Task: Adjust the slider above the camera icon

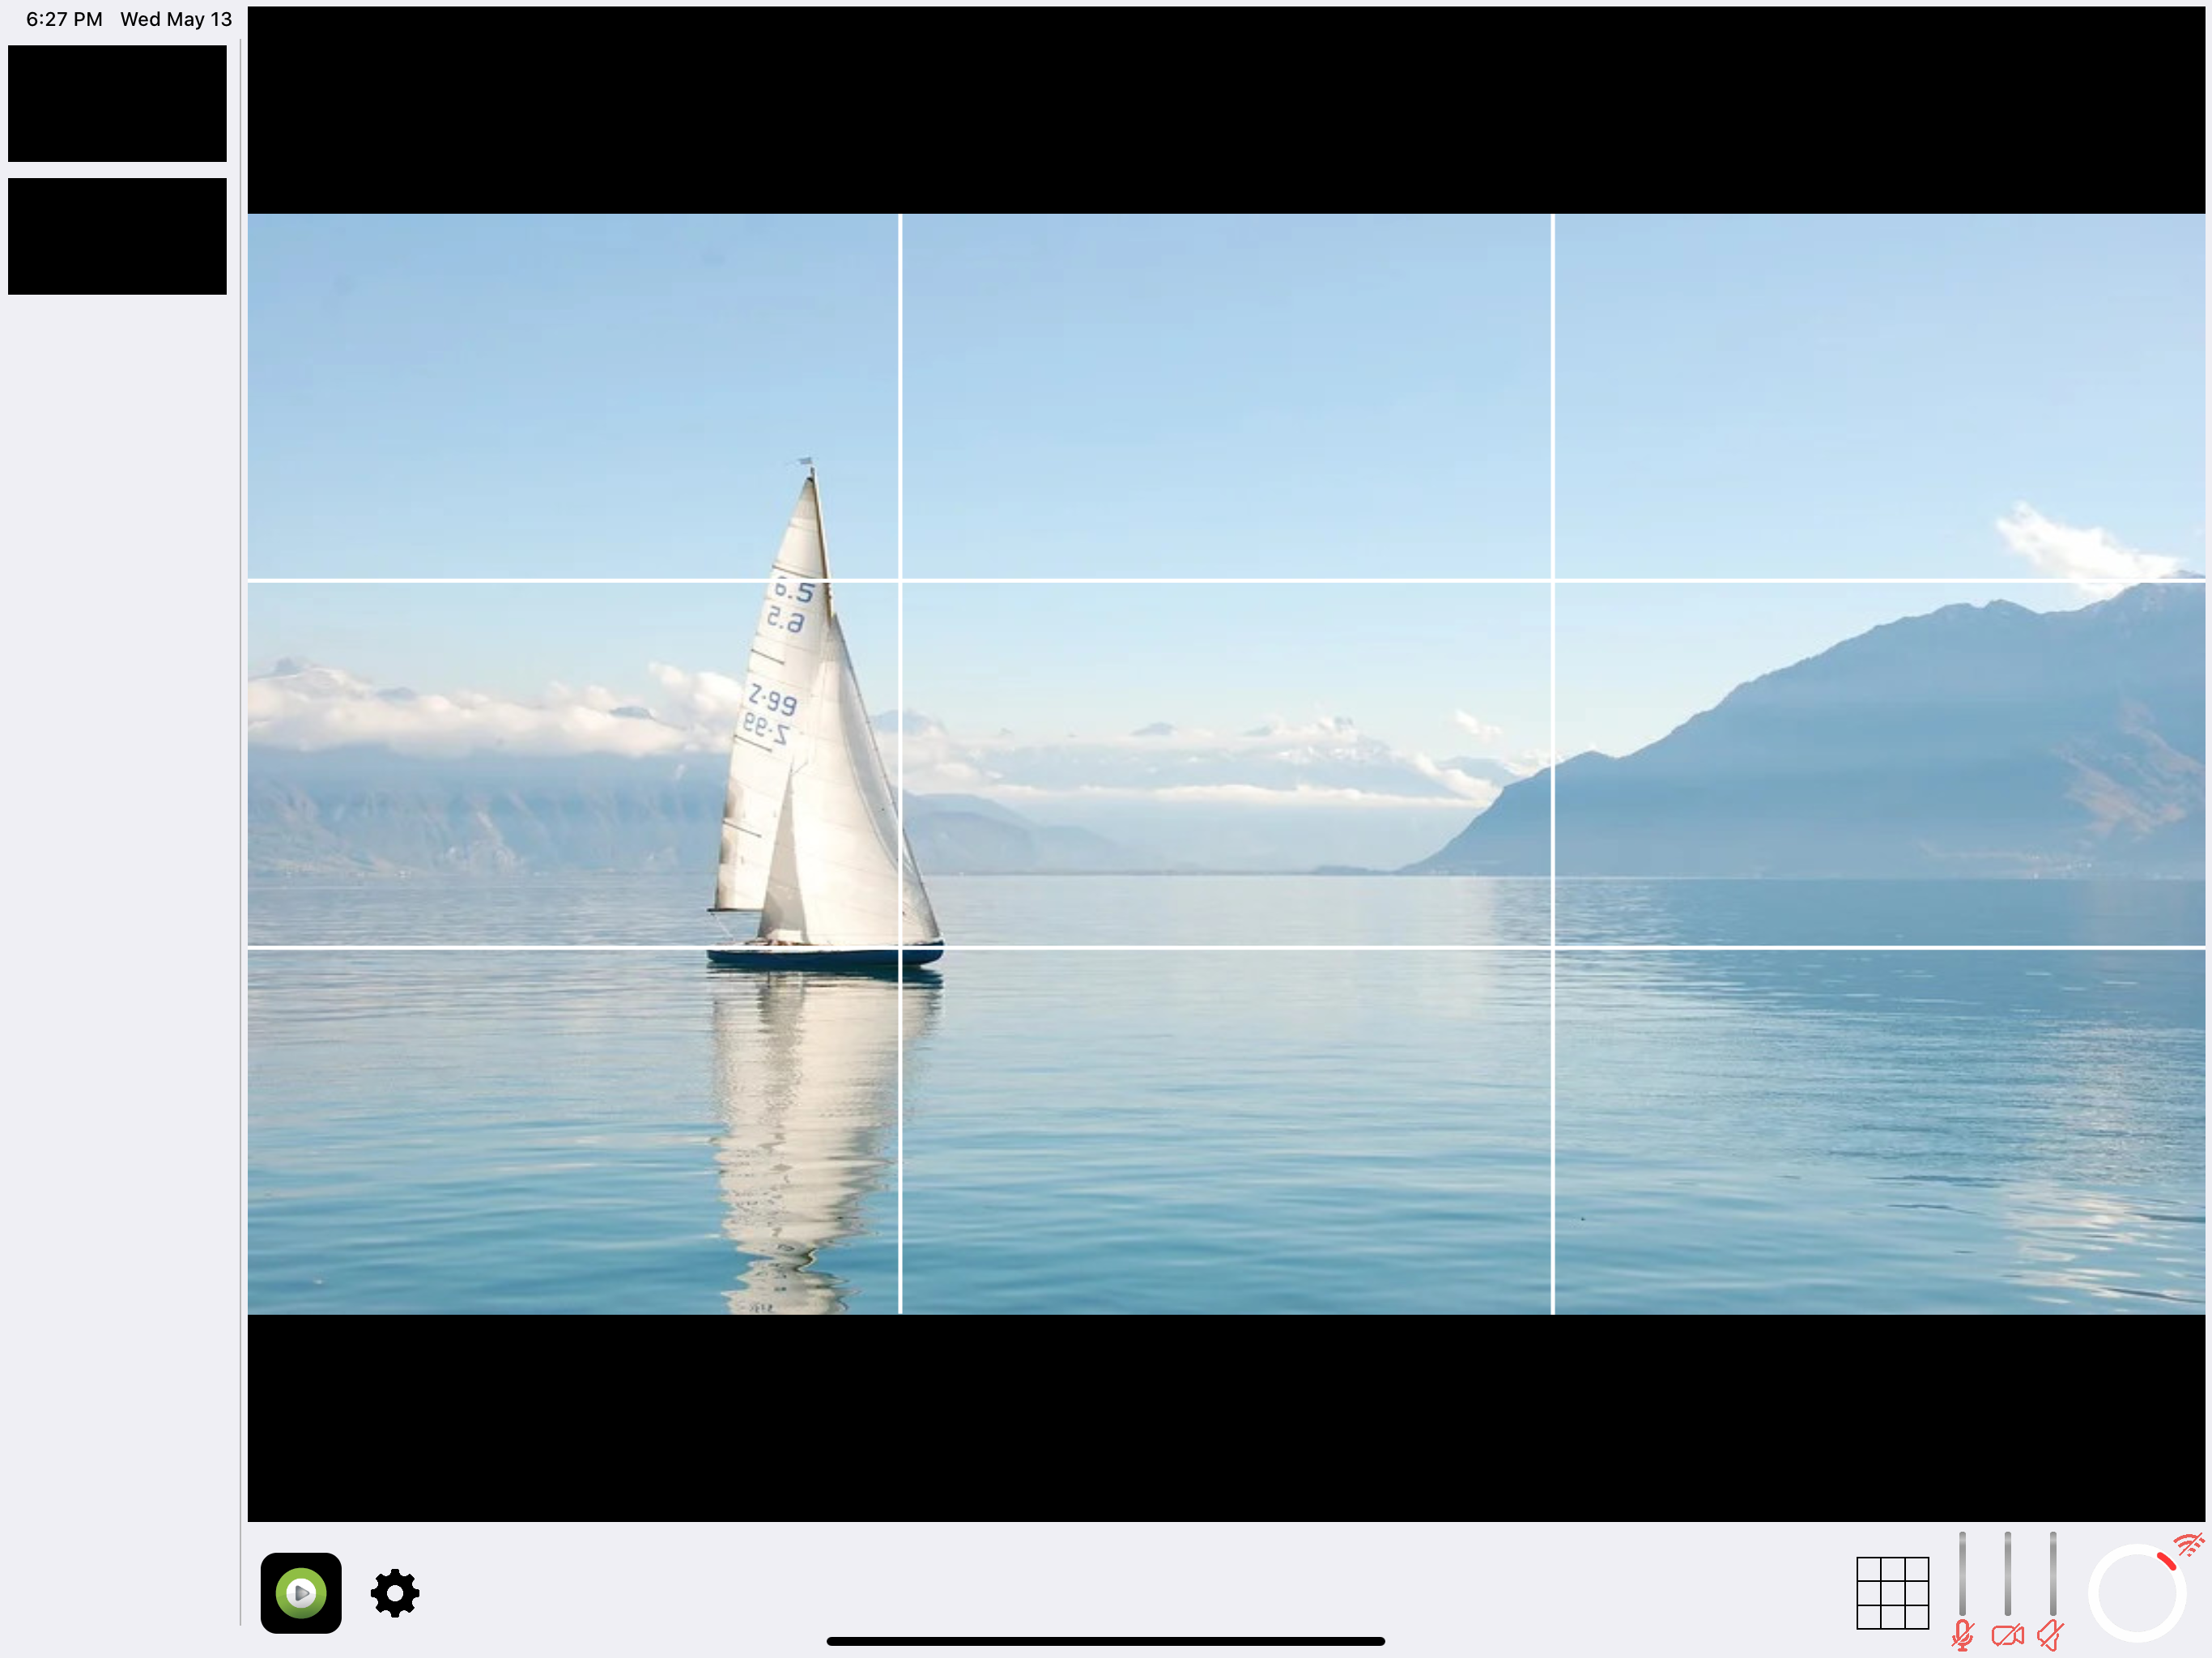Action: (2007, 1574)
